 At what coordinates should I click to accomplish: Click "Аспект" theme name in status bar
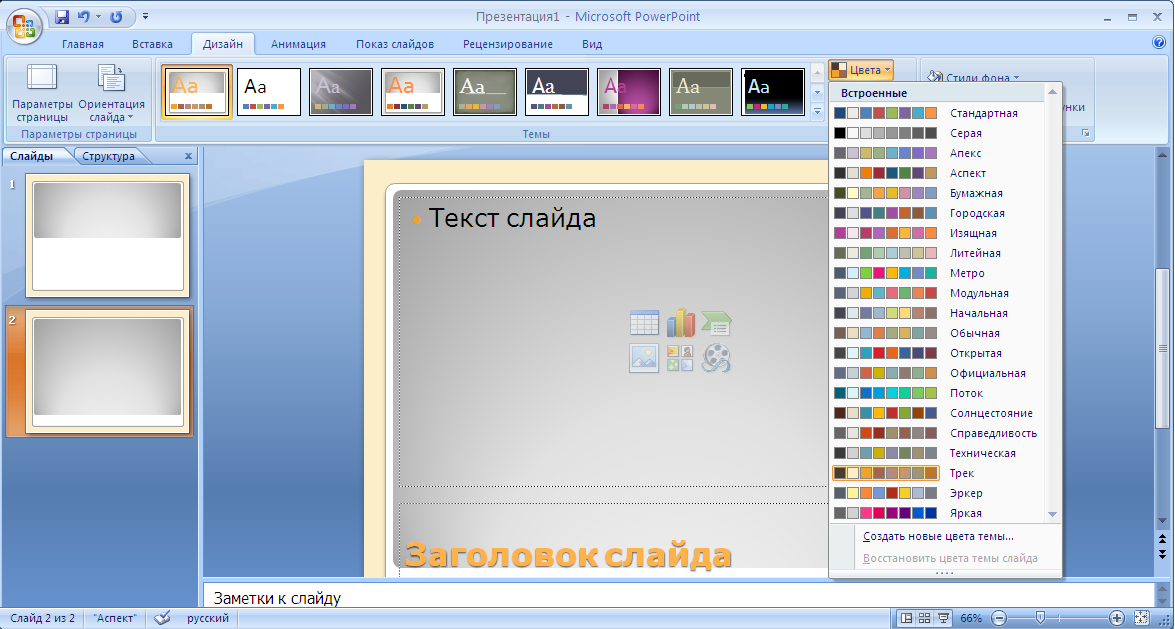click(x=115, y=619)
